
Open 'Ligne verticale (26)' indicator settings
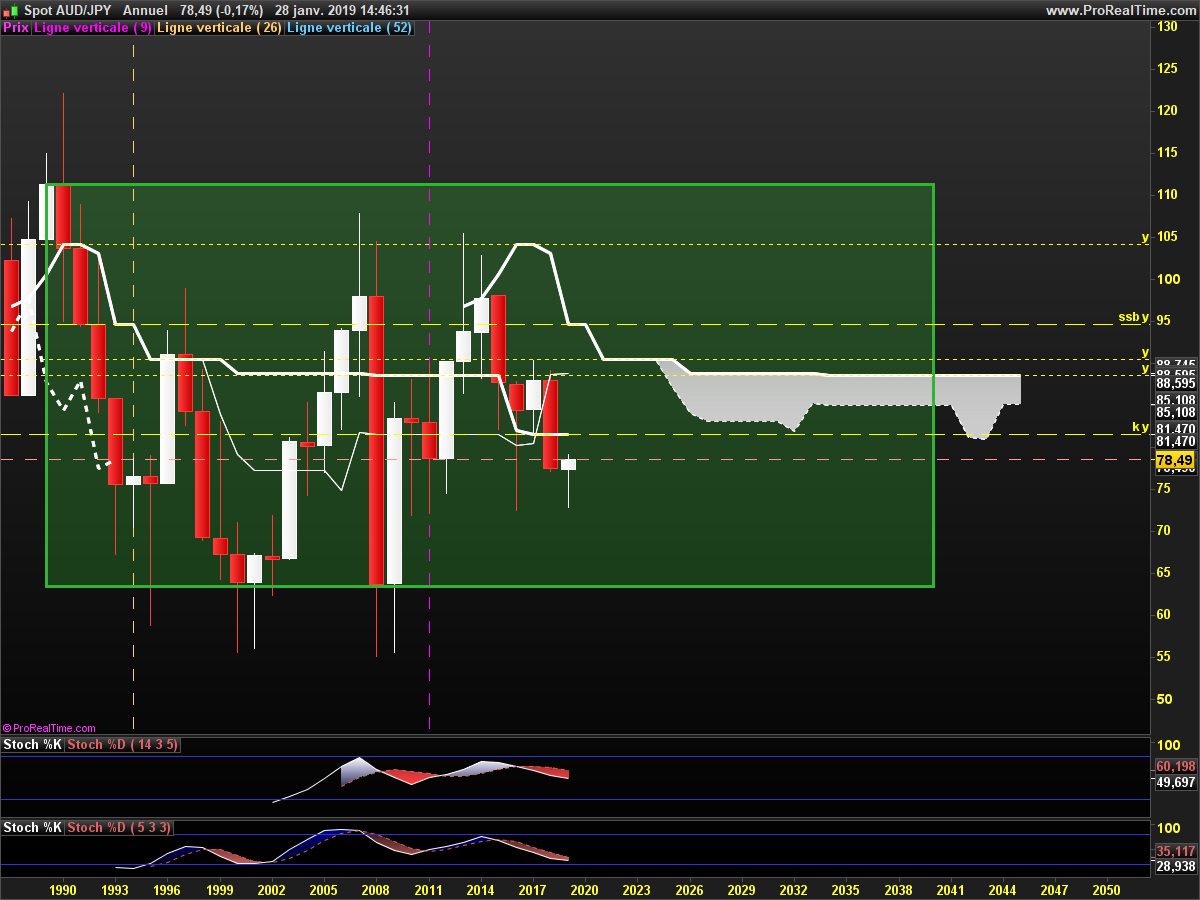220,28
